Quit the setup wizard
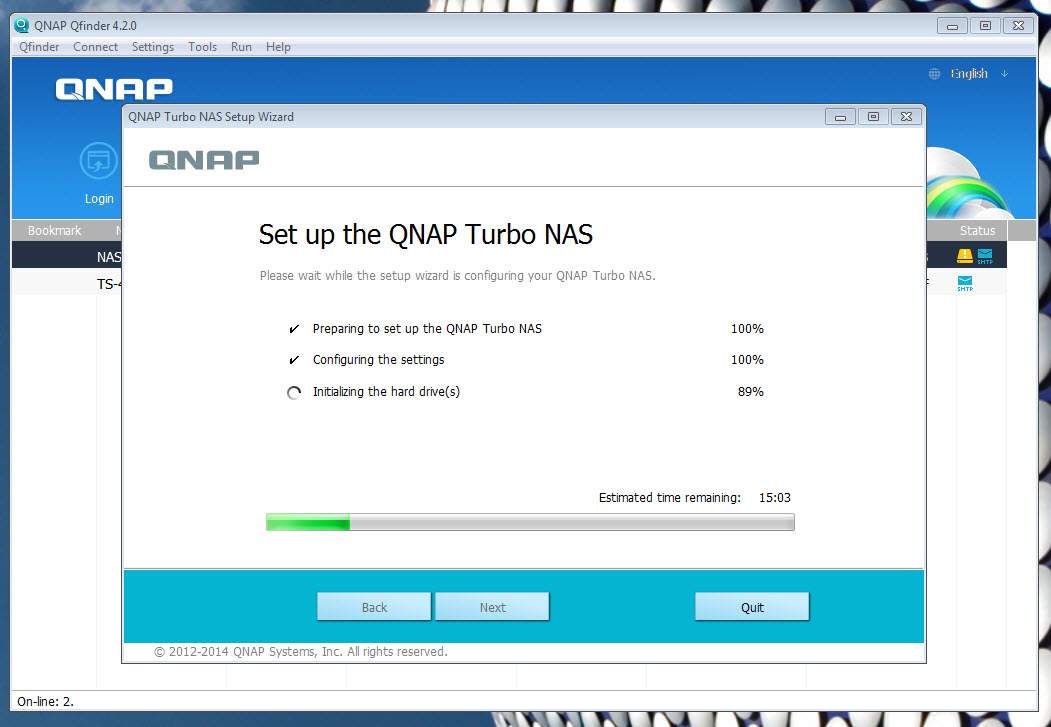 (x=752, y=606)
